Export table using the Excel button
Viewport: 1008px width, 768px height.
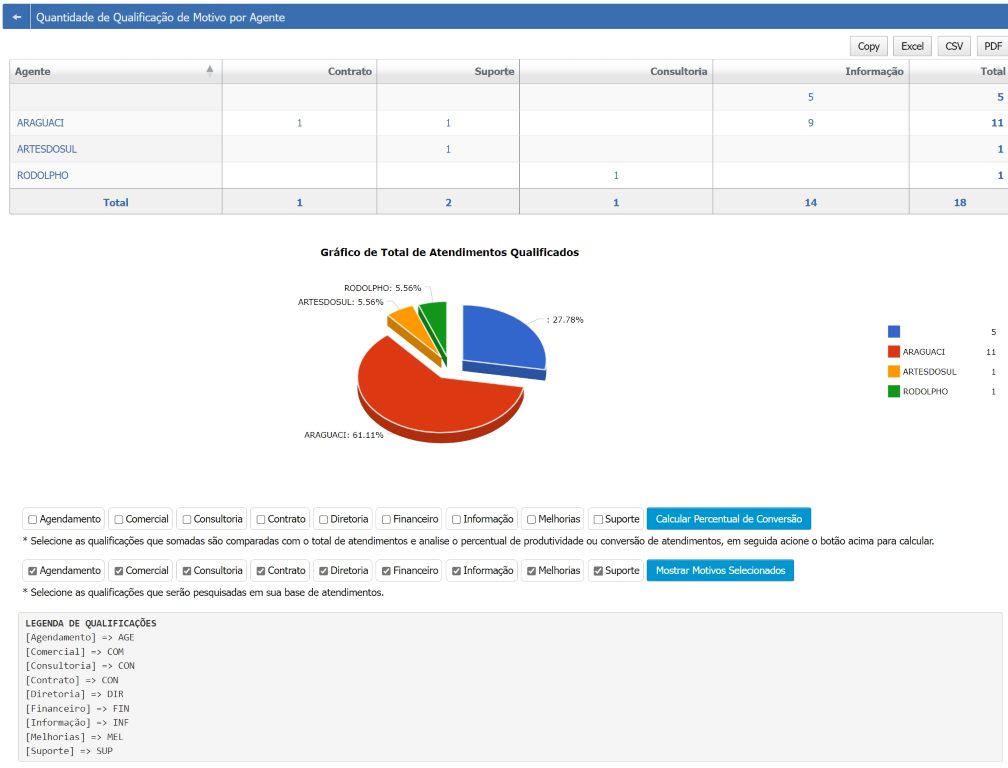(912, 46)
